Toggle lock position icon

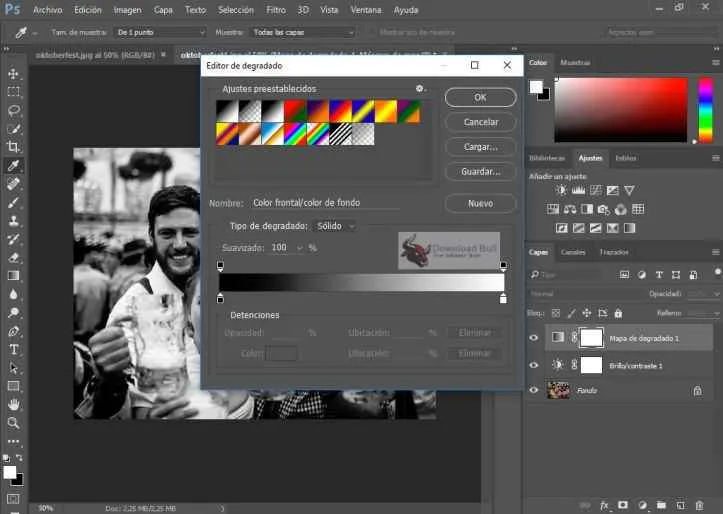point(587,313)
